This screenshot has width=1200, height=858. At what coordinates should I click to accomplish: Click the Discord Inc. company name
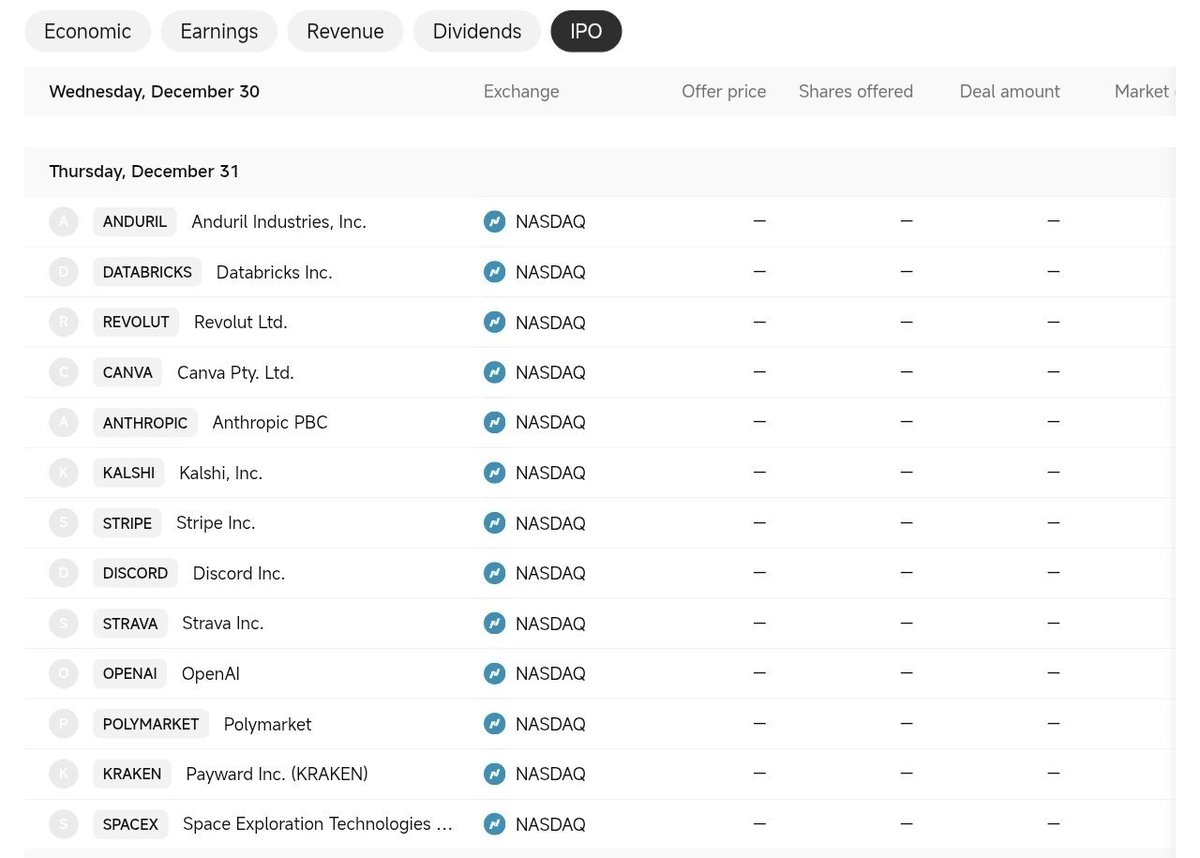click(x=239, y=573)
